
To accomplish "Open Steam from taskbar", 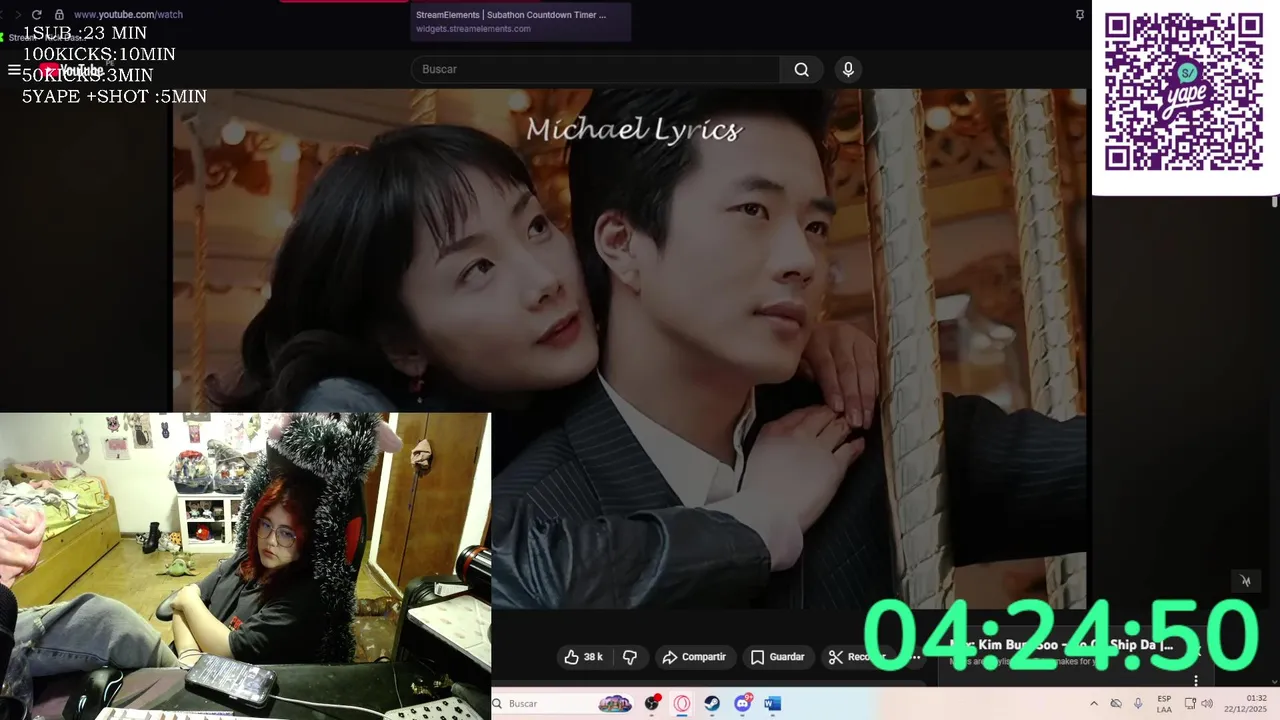I will (712, 704).
